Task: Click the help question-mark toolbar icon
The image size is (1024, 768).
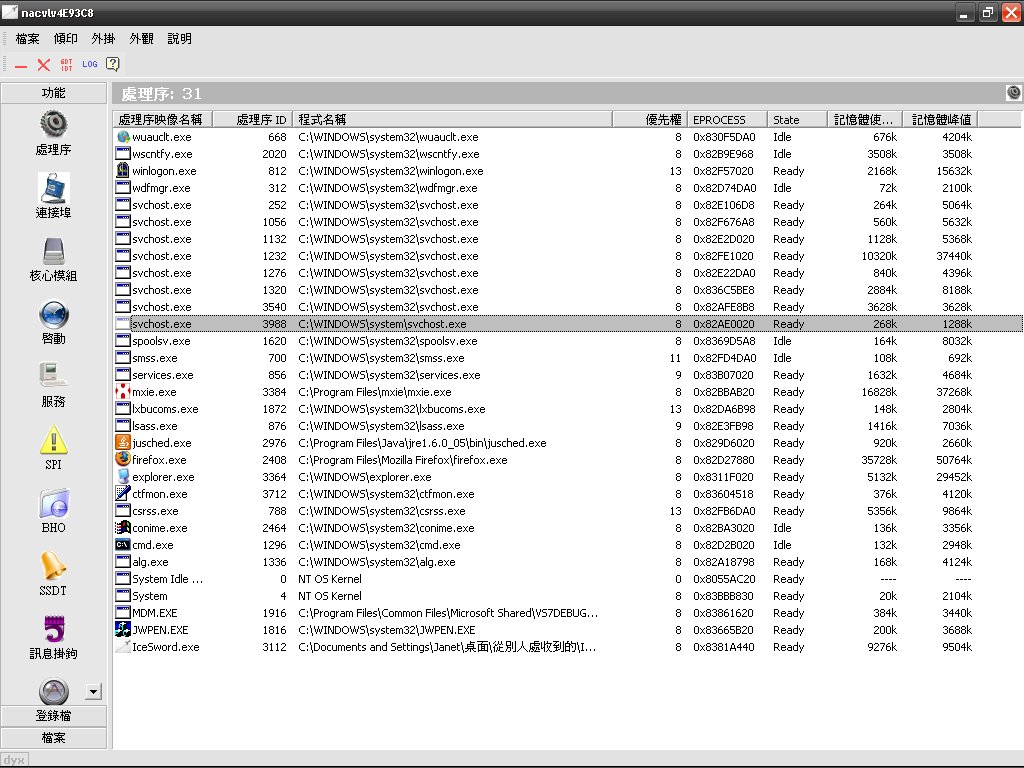Action: tap(112, 64)
